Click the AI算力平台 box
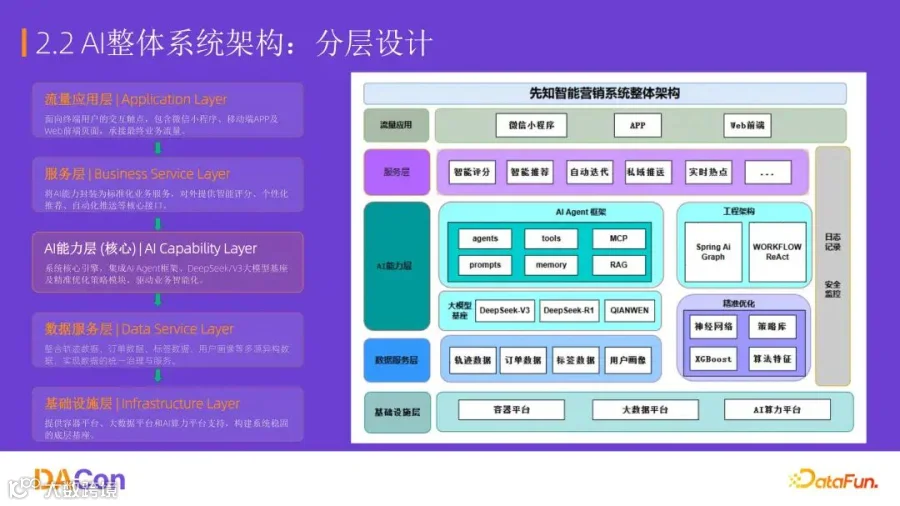Image resolution: width=900 pixels, height=506 pixels. point(777,410)
